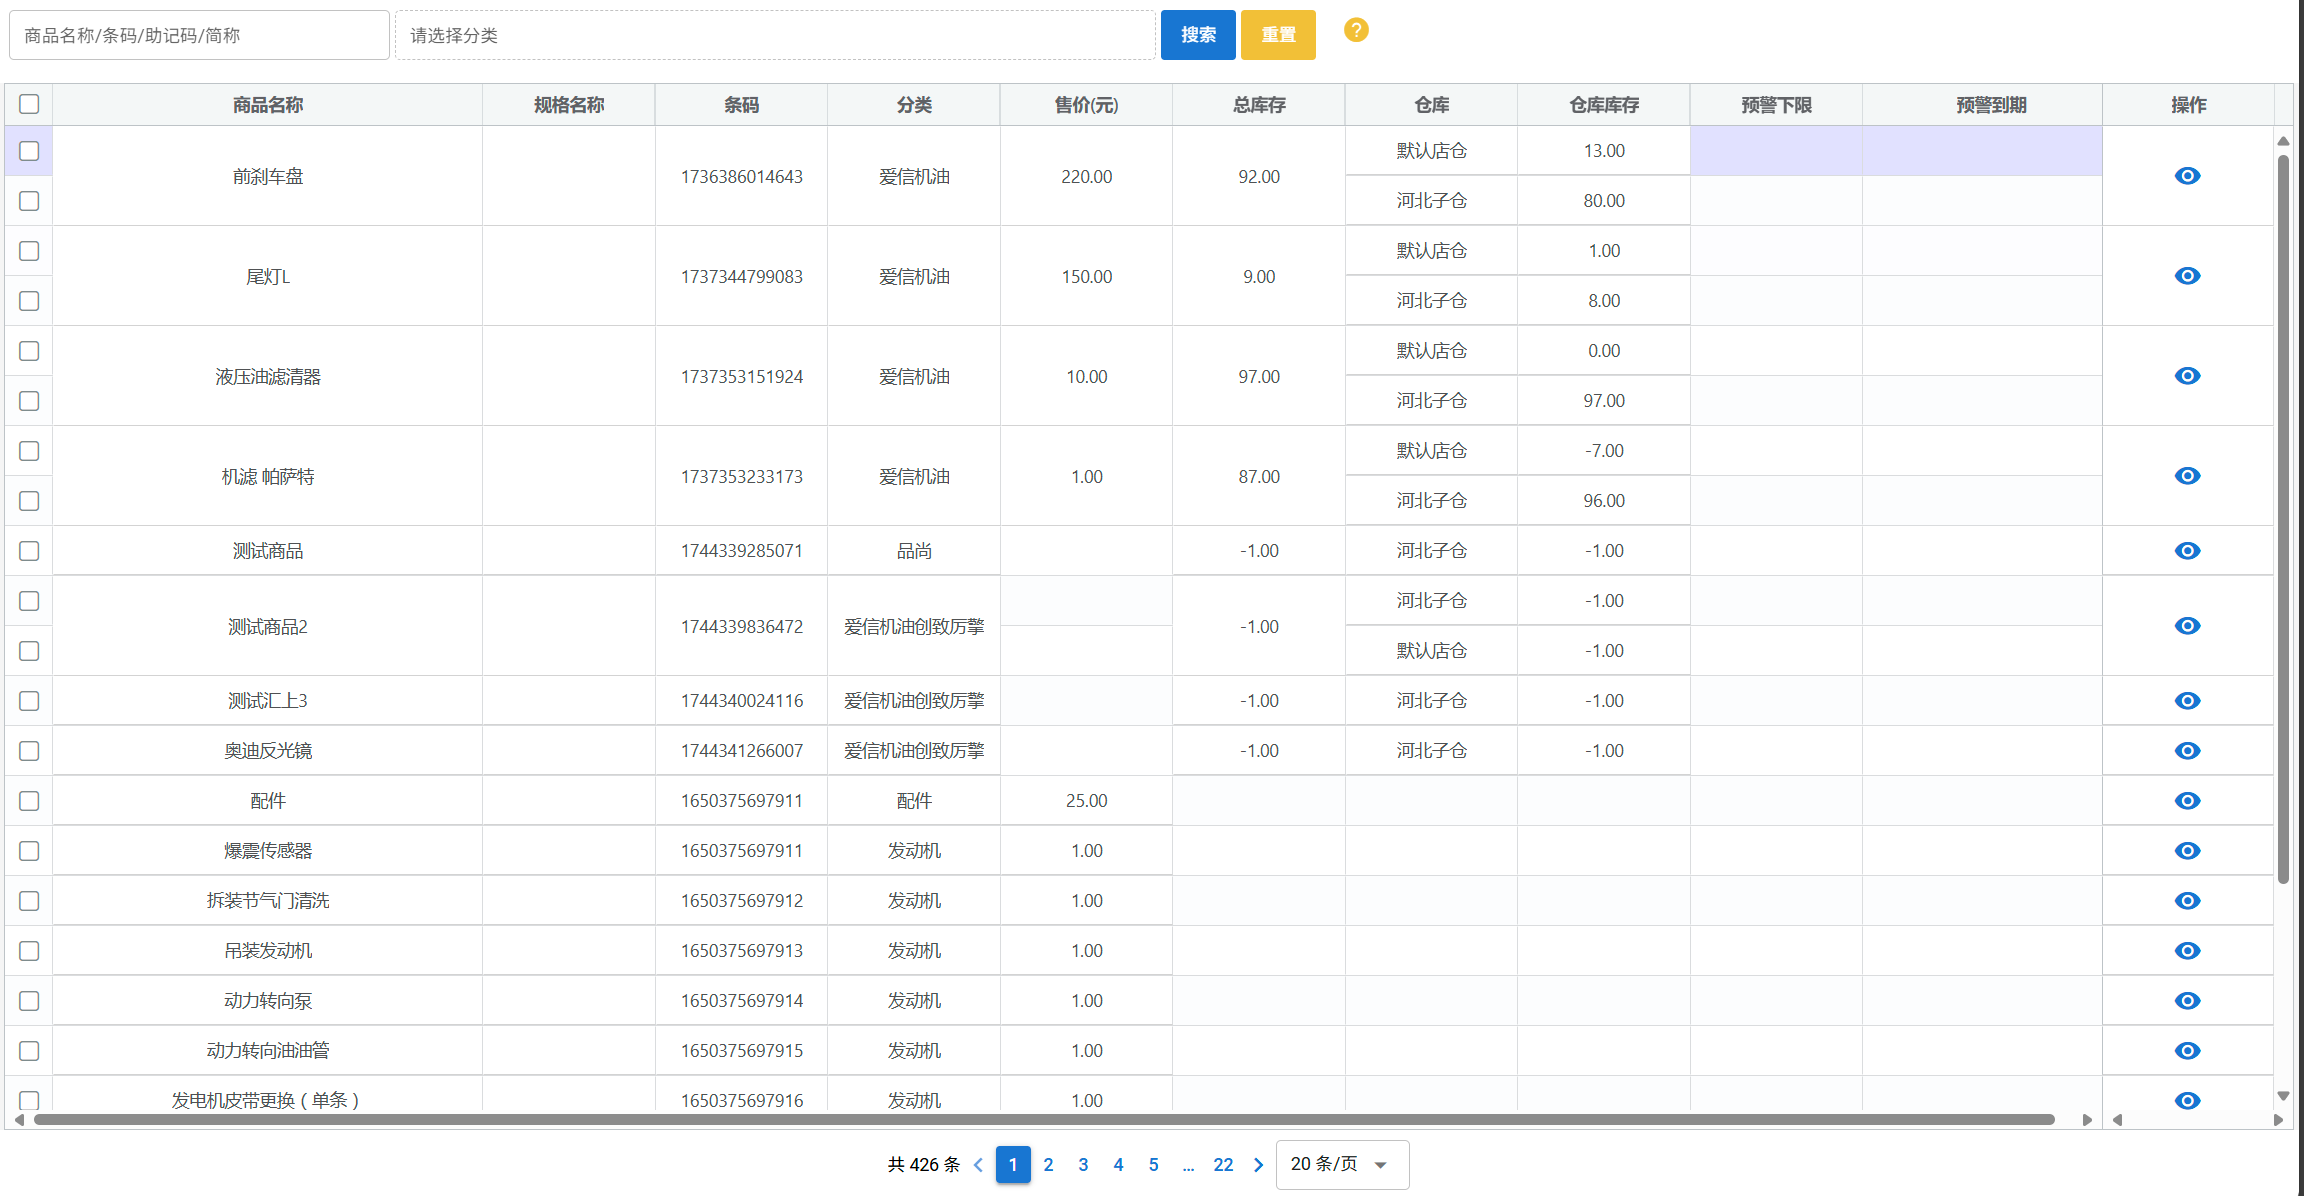The height and width of the screenshot is (1196, 2304).
Task: Jump to last page 22
Action: click(1223, 1165)
